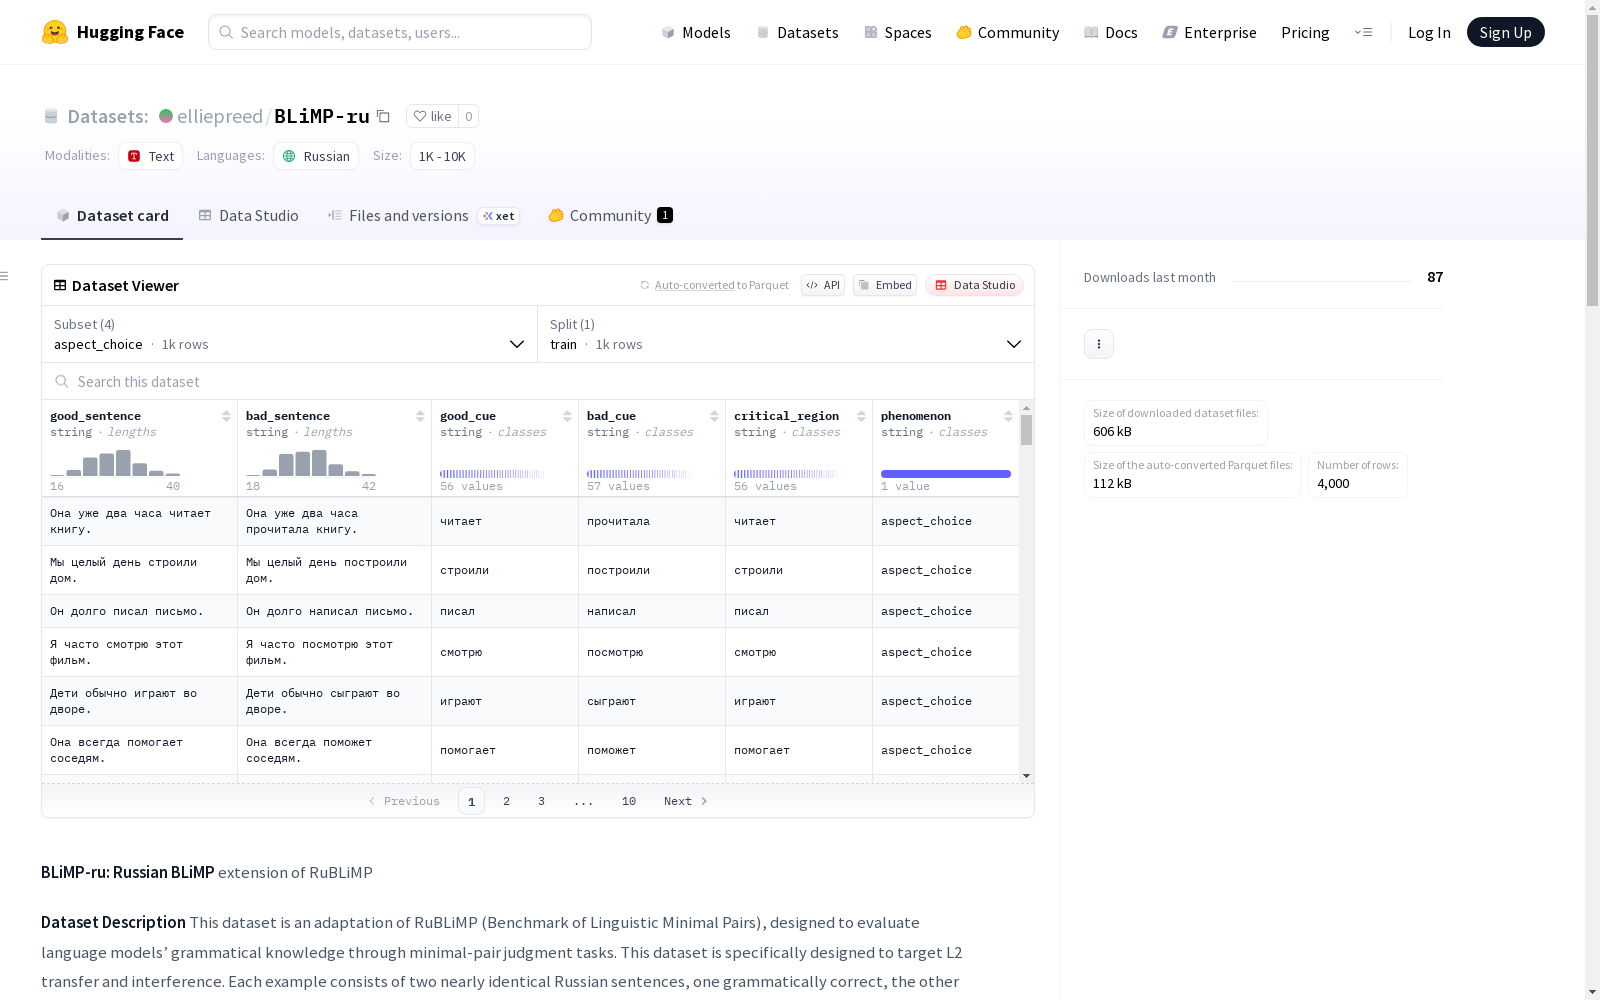Click the current page 1 button
1600x1000 pixels.
coord(471,801)
